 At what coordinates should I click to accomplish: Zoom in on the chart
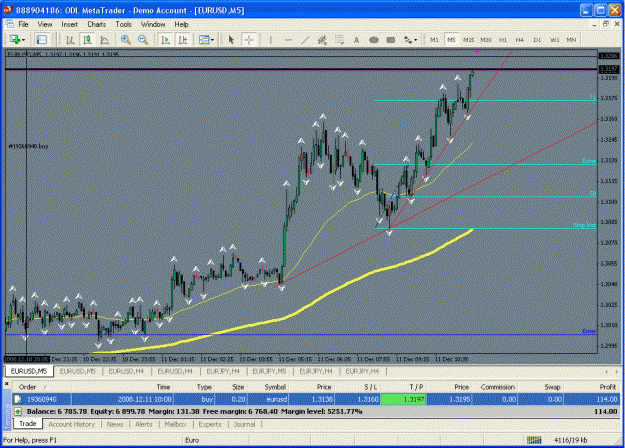[x=126, y=40]
